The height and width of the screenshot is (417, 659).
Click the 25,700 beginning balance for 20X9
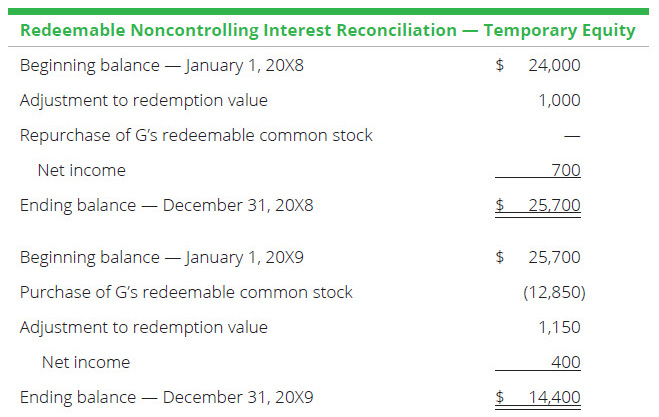click(x=553, y=257)
